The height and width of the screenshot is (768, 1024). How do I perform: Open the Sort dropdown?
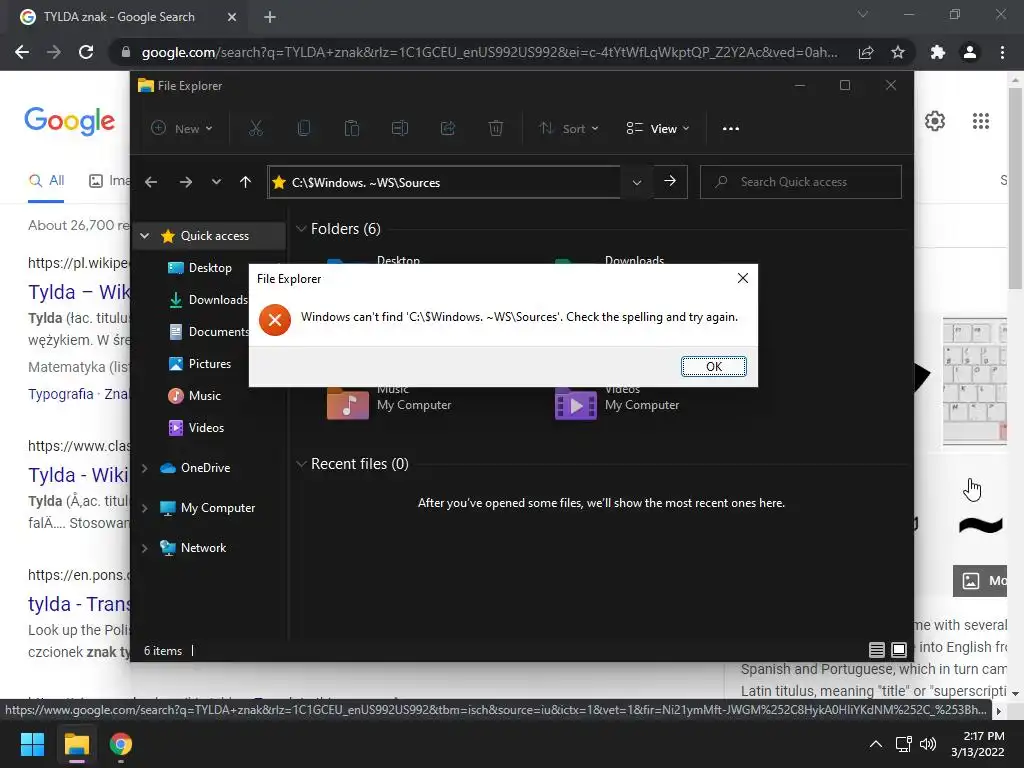coord(568,129)
